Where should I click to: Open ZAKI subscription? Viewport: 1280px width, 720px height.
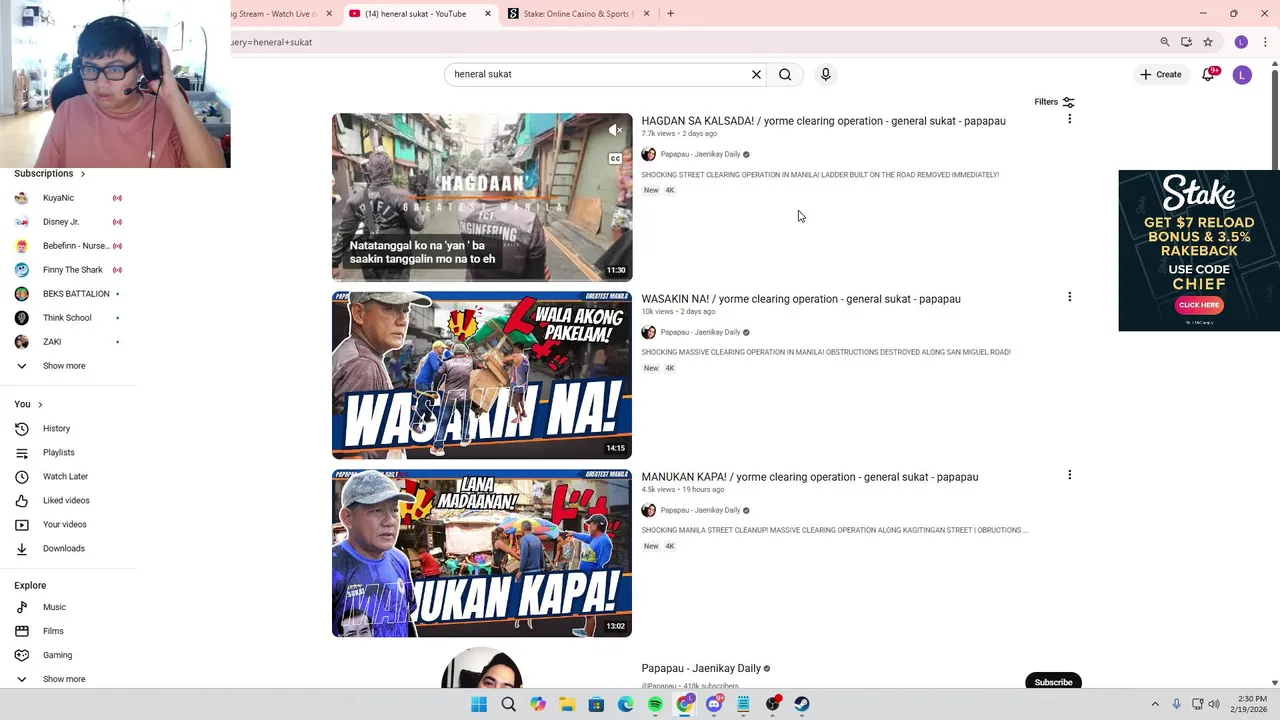[68, 342]
